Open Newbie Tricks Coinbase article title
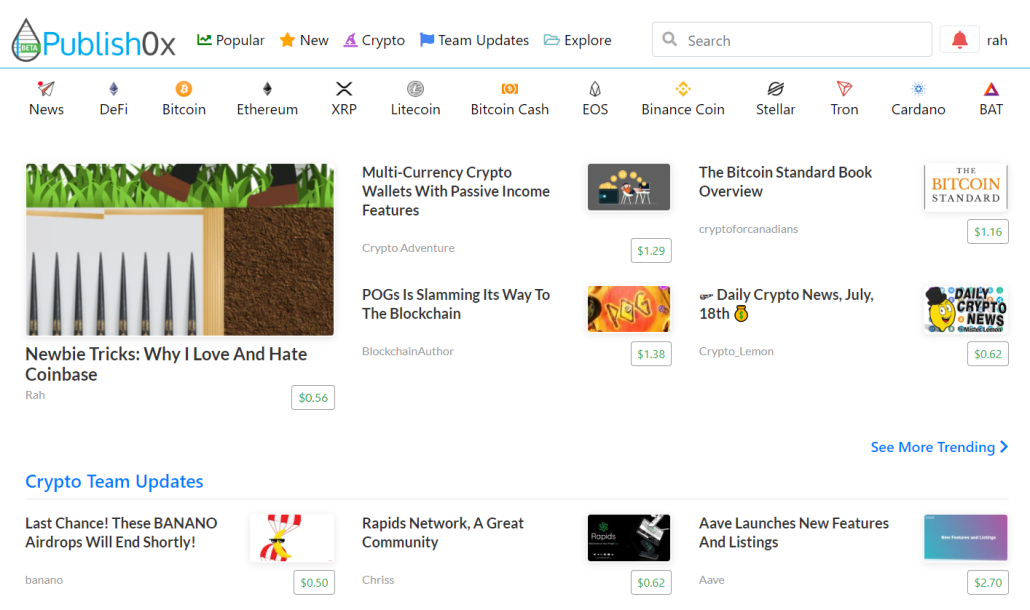 click(166, 364)
